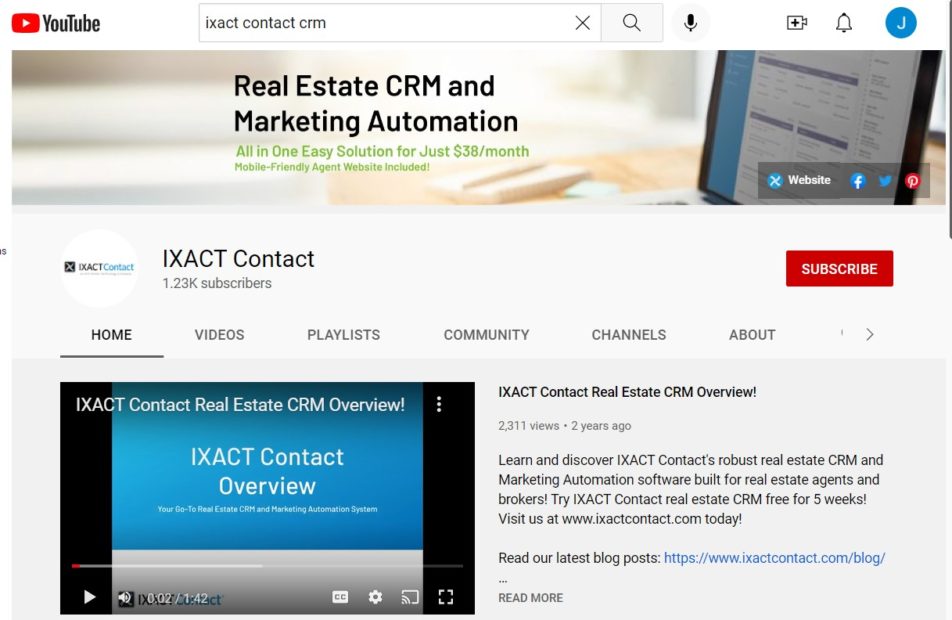
Task: Open the notifications bell
Action: (x=844, y=23)
